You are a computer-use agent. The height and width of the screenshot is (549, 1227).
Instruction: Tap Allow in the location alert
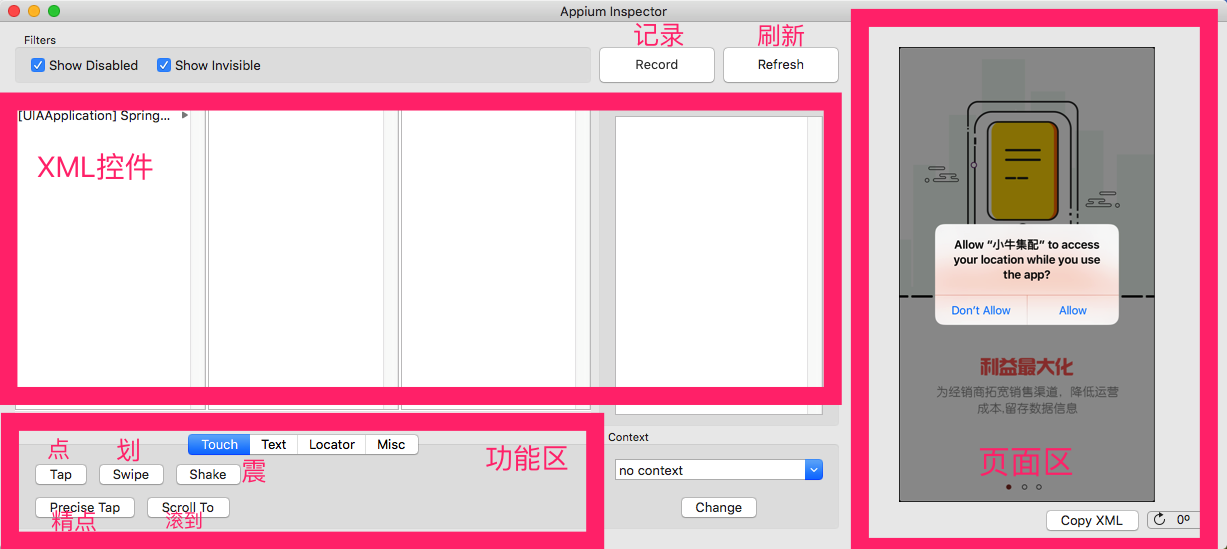1073,311
